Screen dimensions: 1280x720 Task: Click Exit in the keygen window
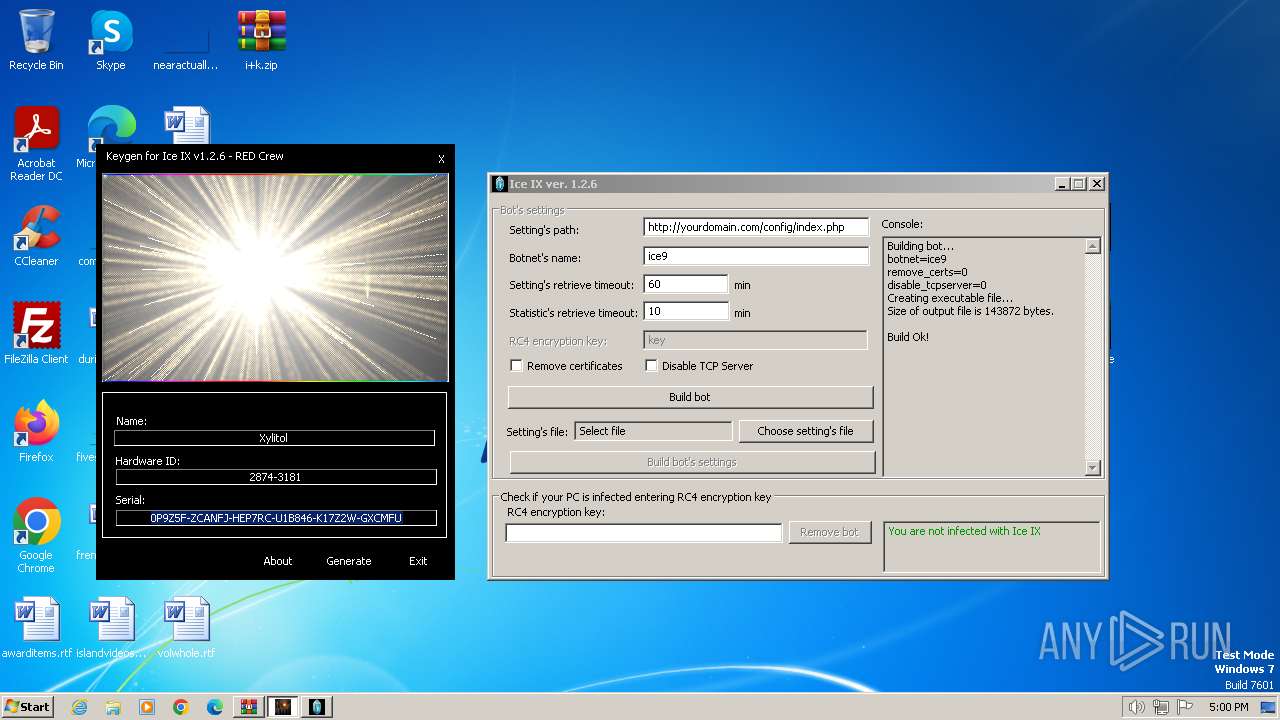418,561
